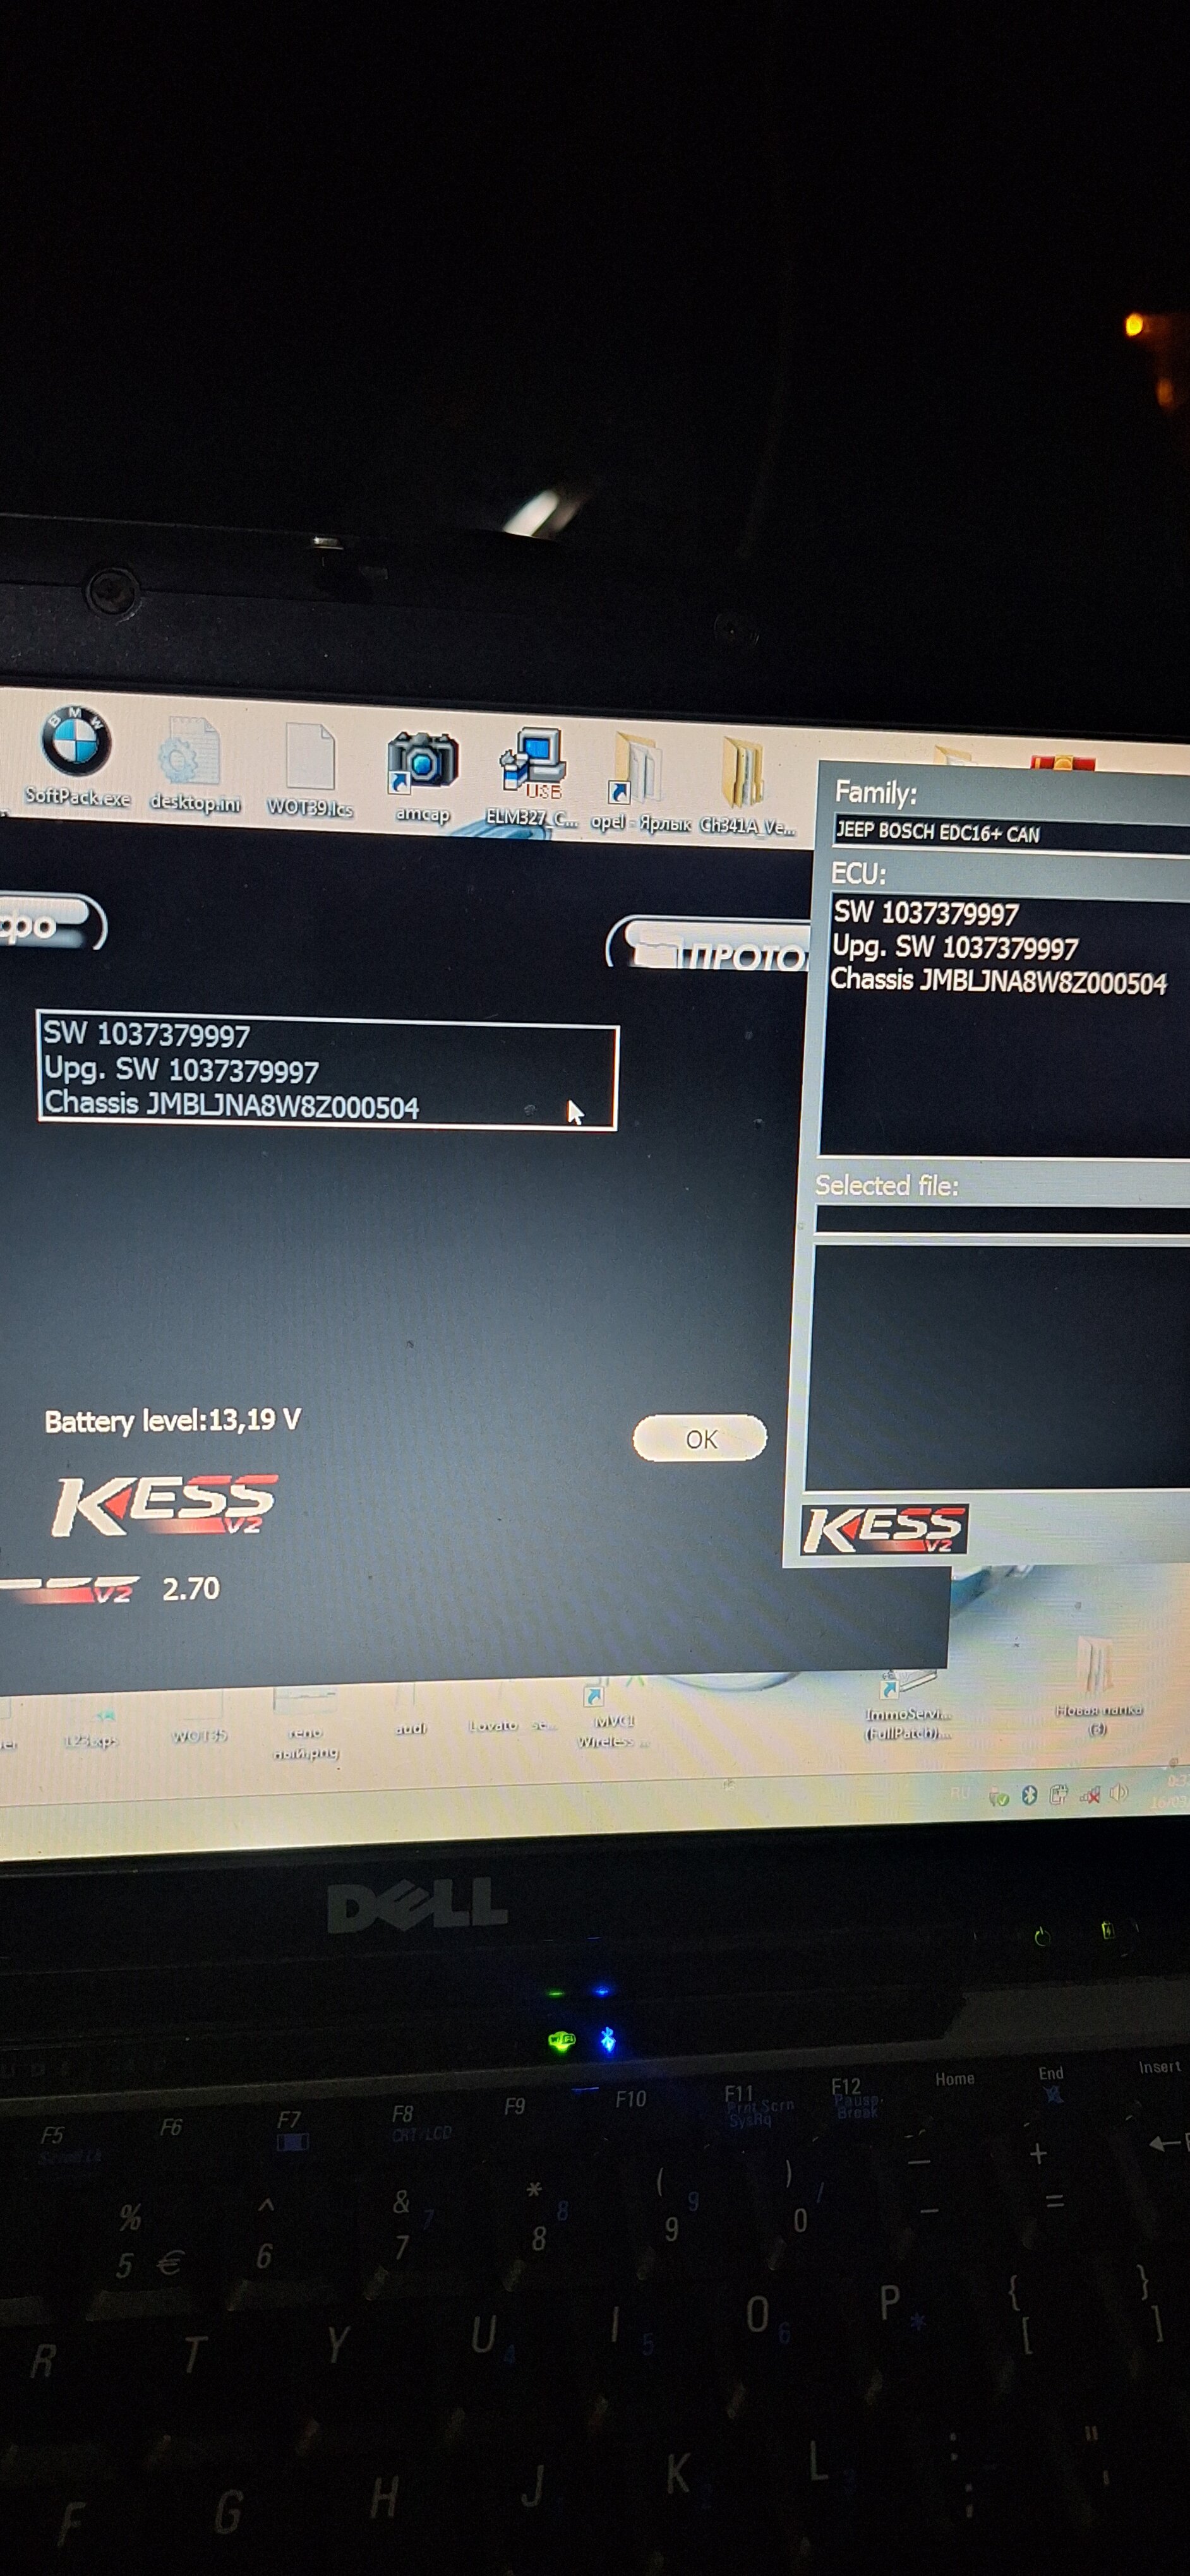
Task: Click the volume speaker tray icon
Action: click(1119, 1793)
